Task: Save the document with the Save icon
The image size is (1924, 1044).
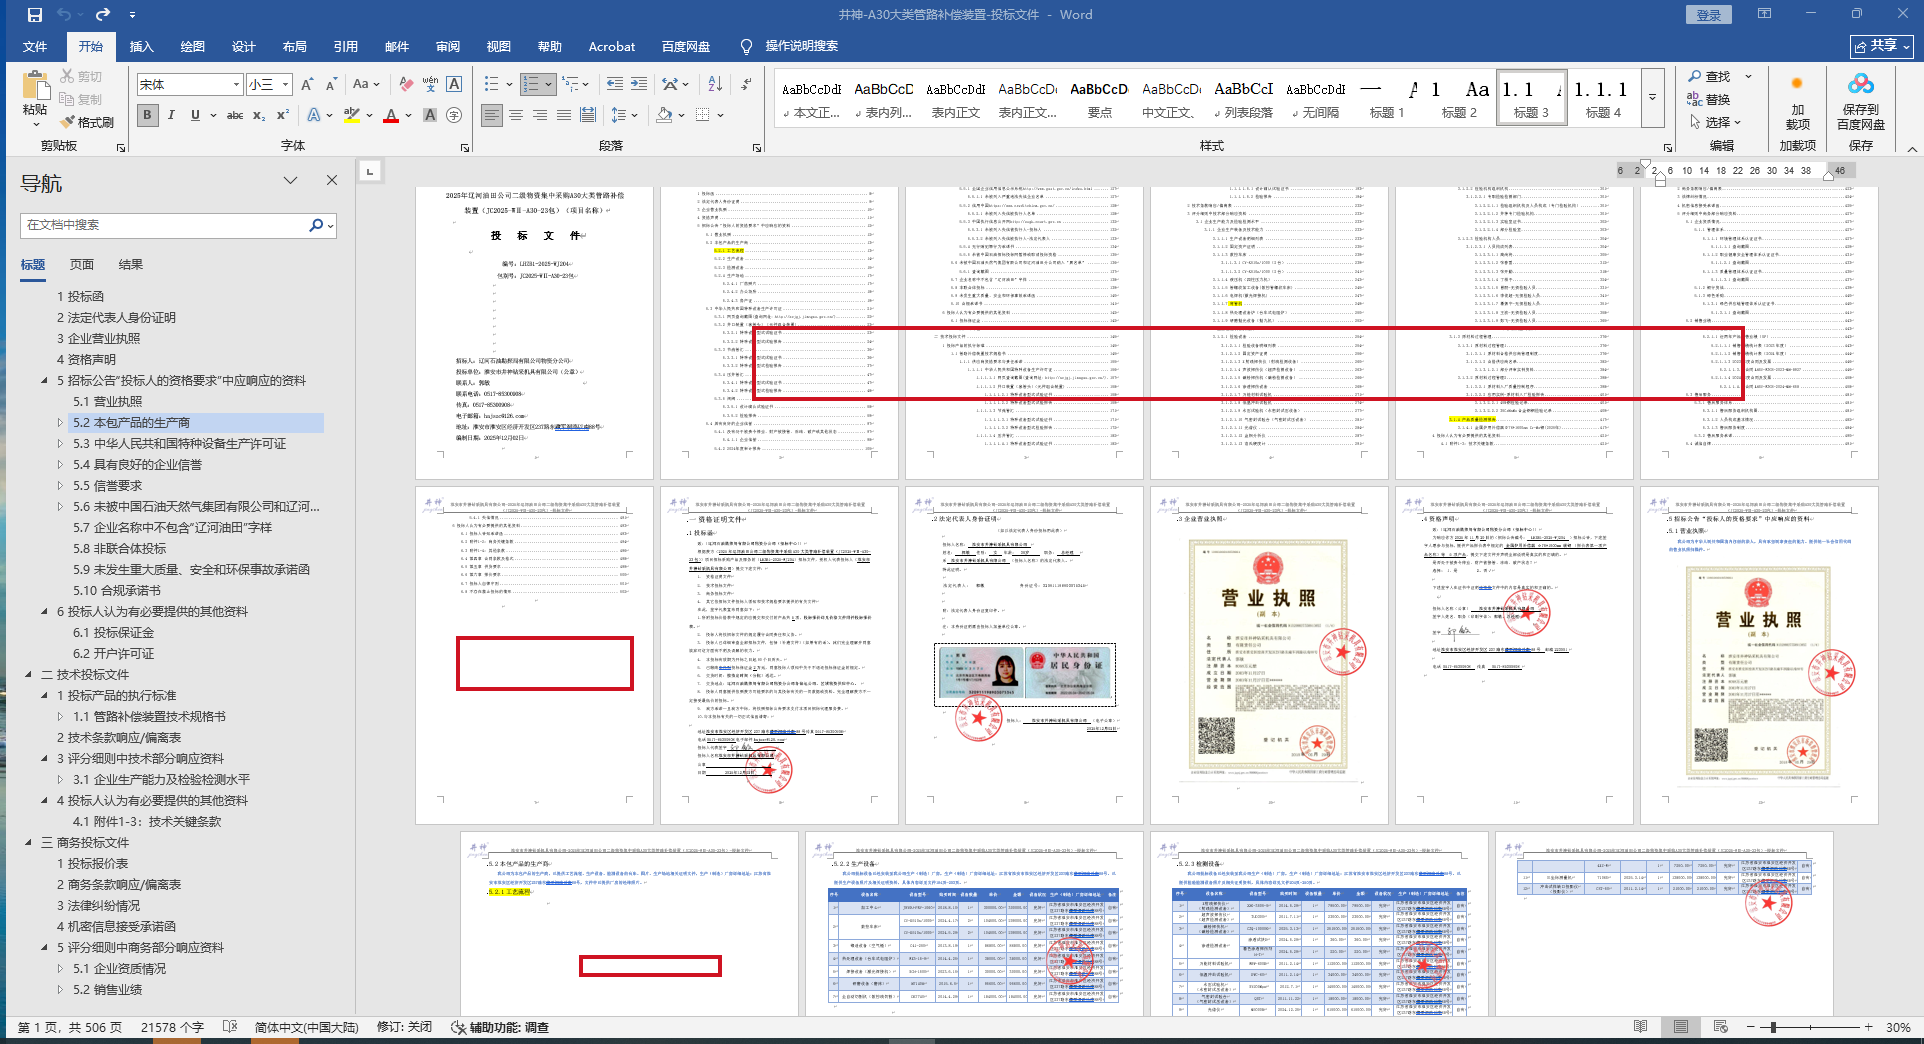Action: click(35, 14)
